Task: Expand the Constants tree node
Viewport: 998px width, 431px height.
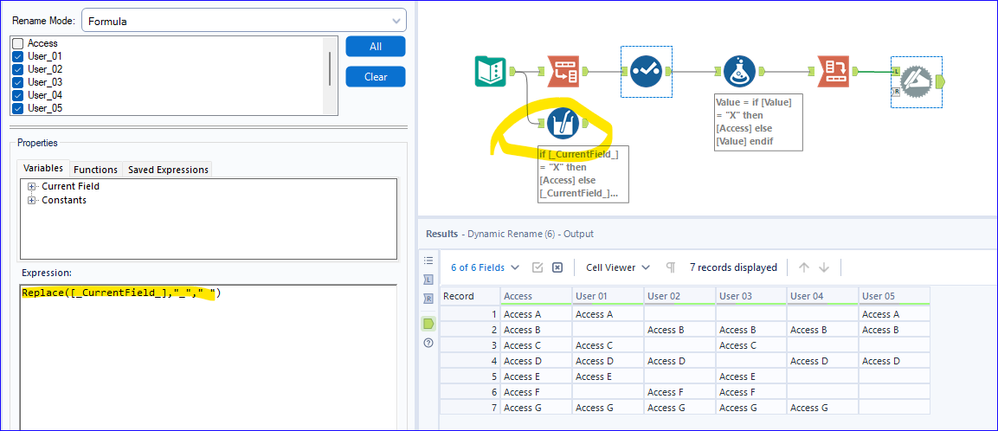Action: click(31, 200)
